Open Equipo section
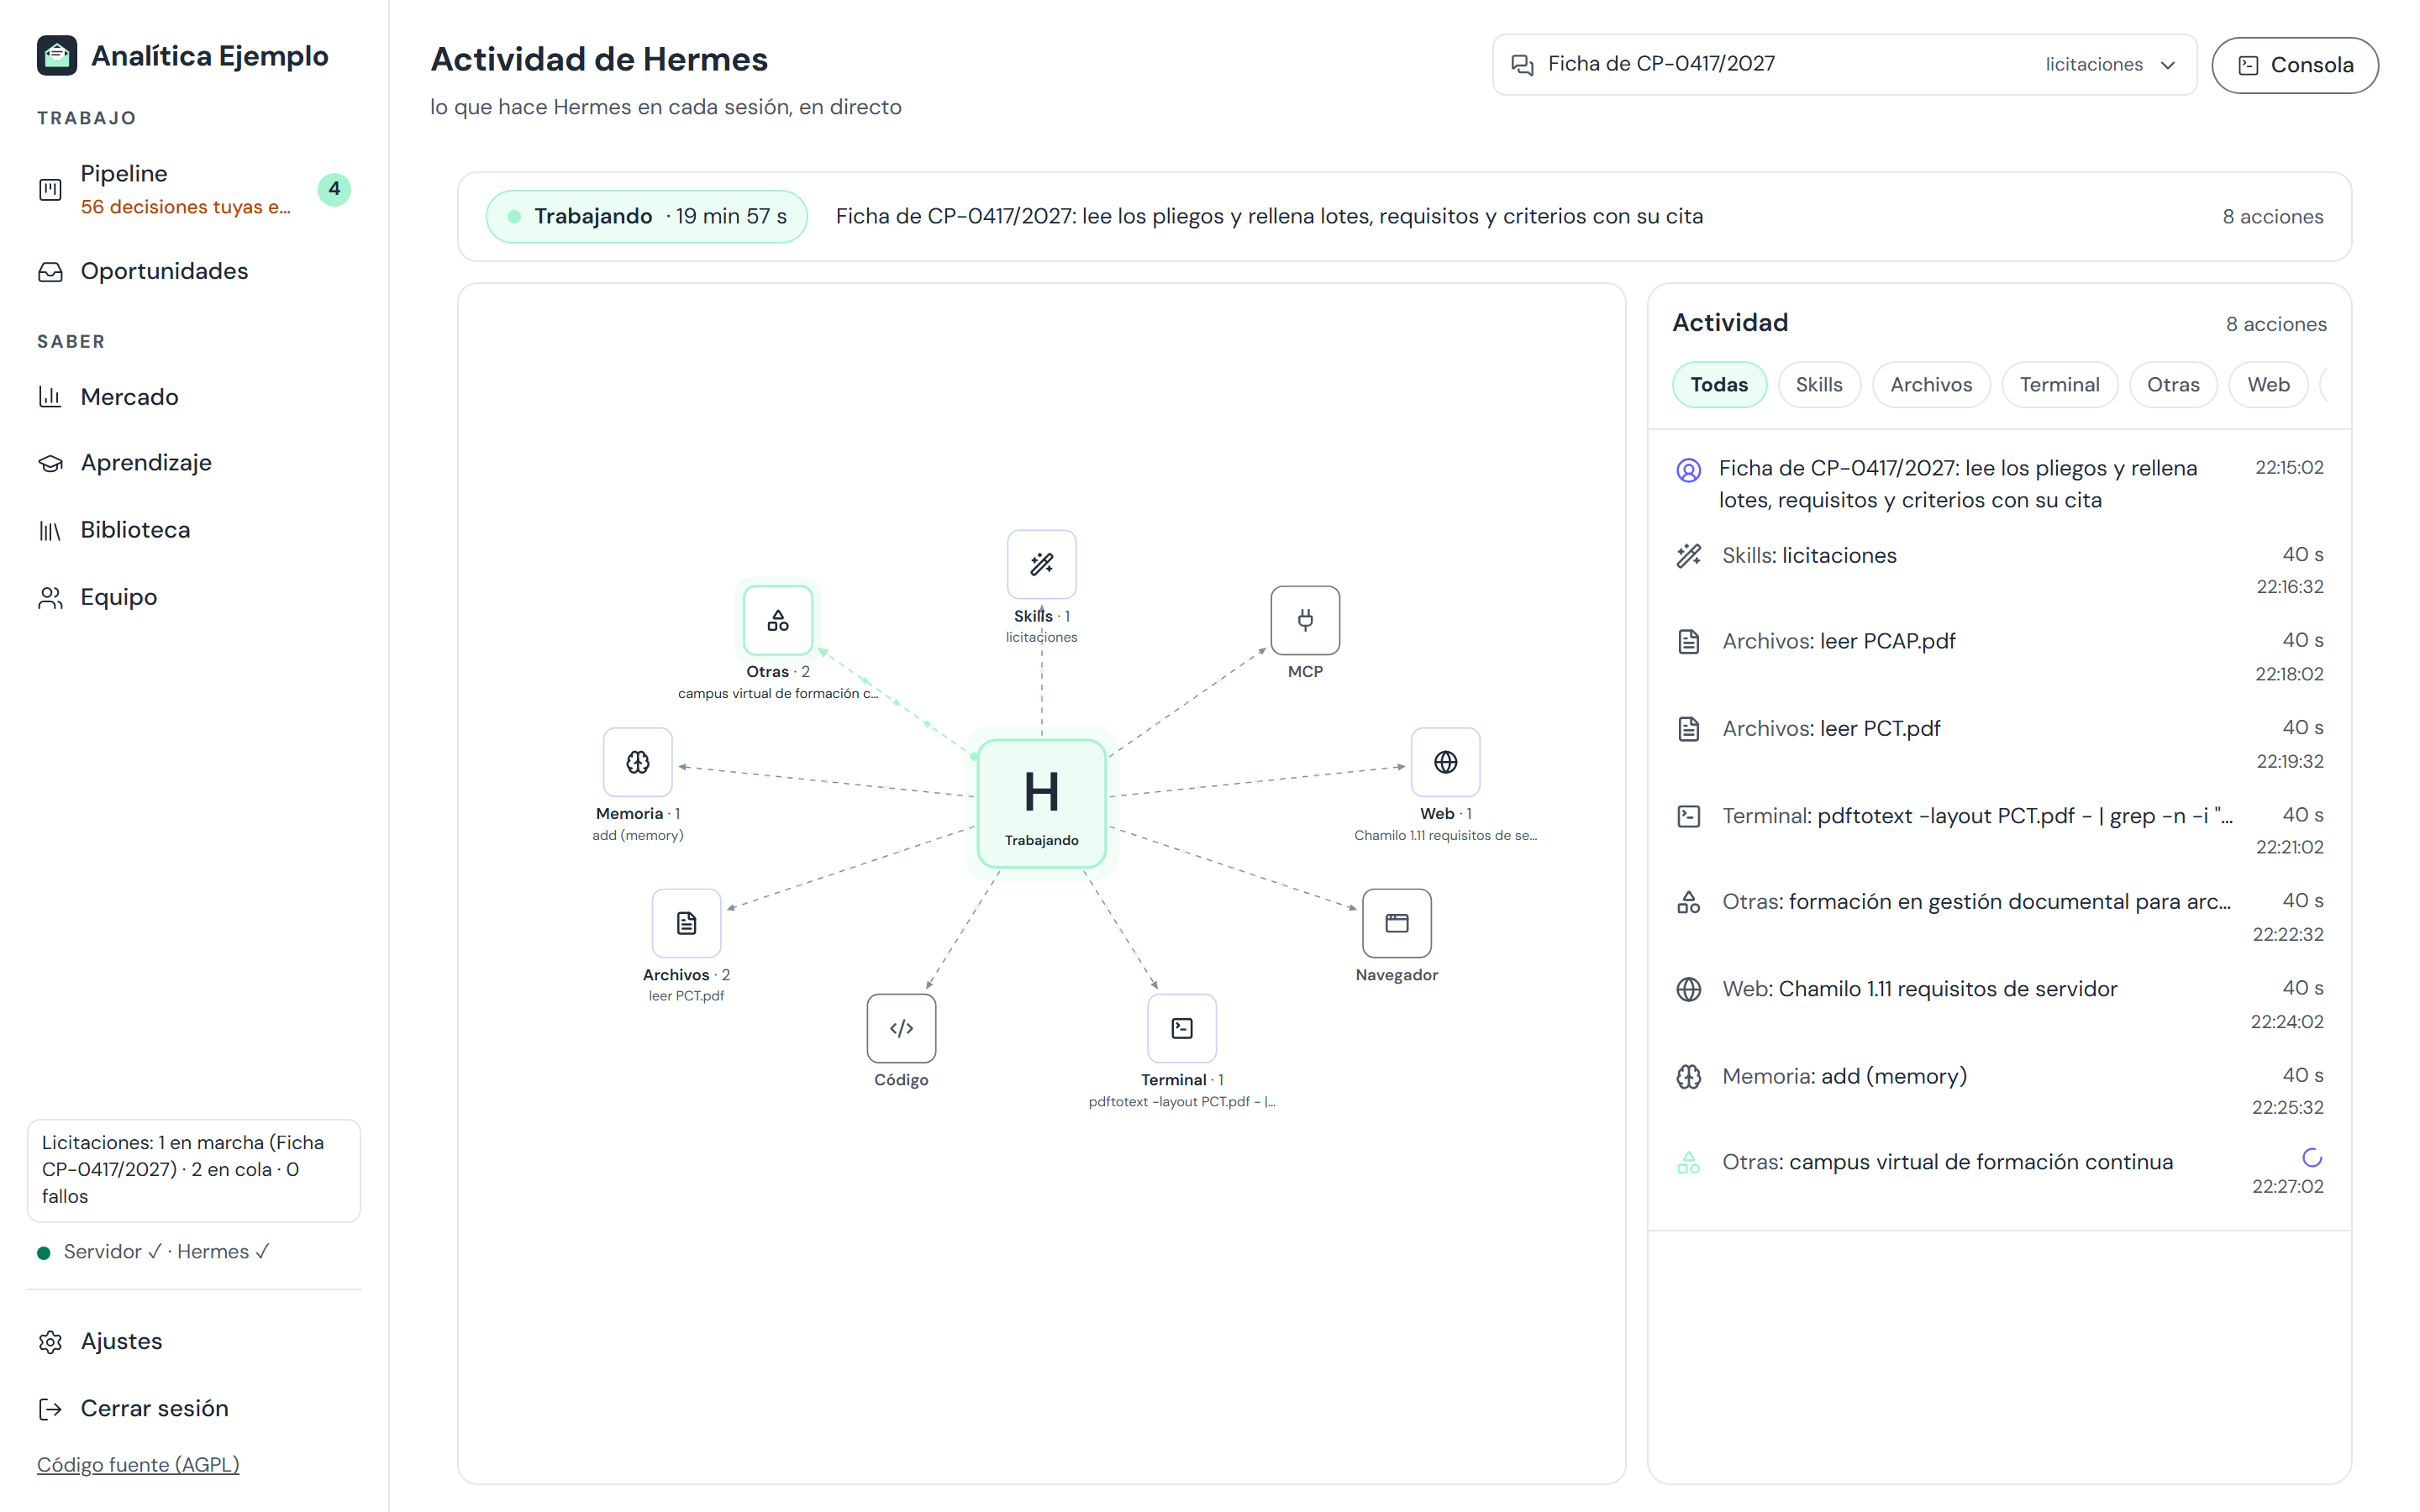2420x1512 pixels. point(194,597)
